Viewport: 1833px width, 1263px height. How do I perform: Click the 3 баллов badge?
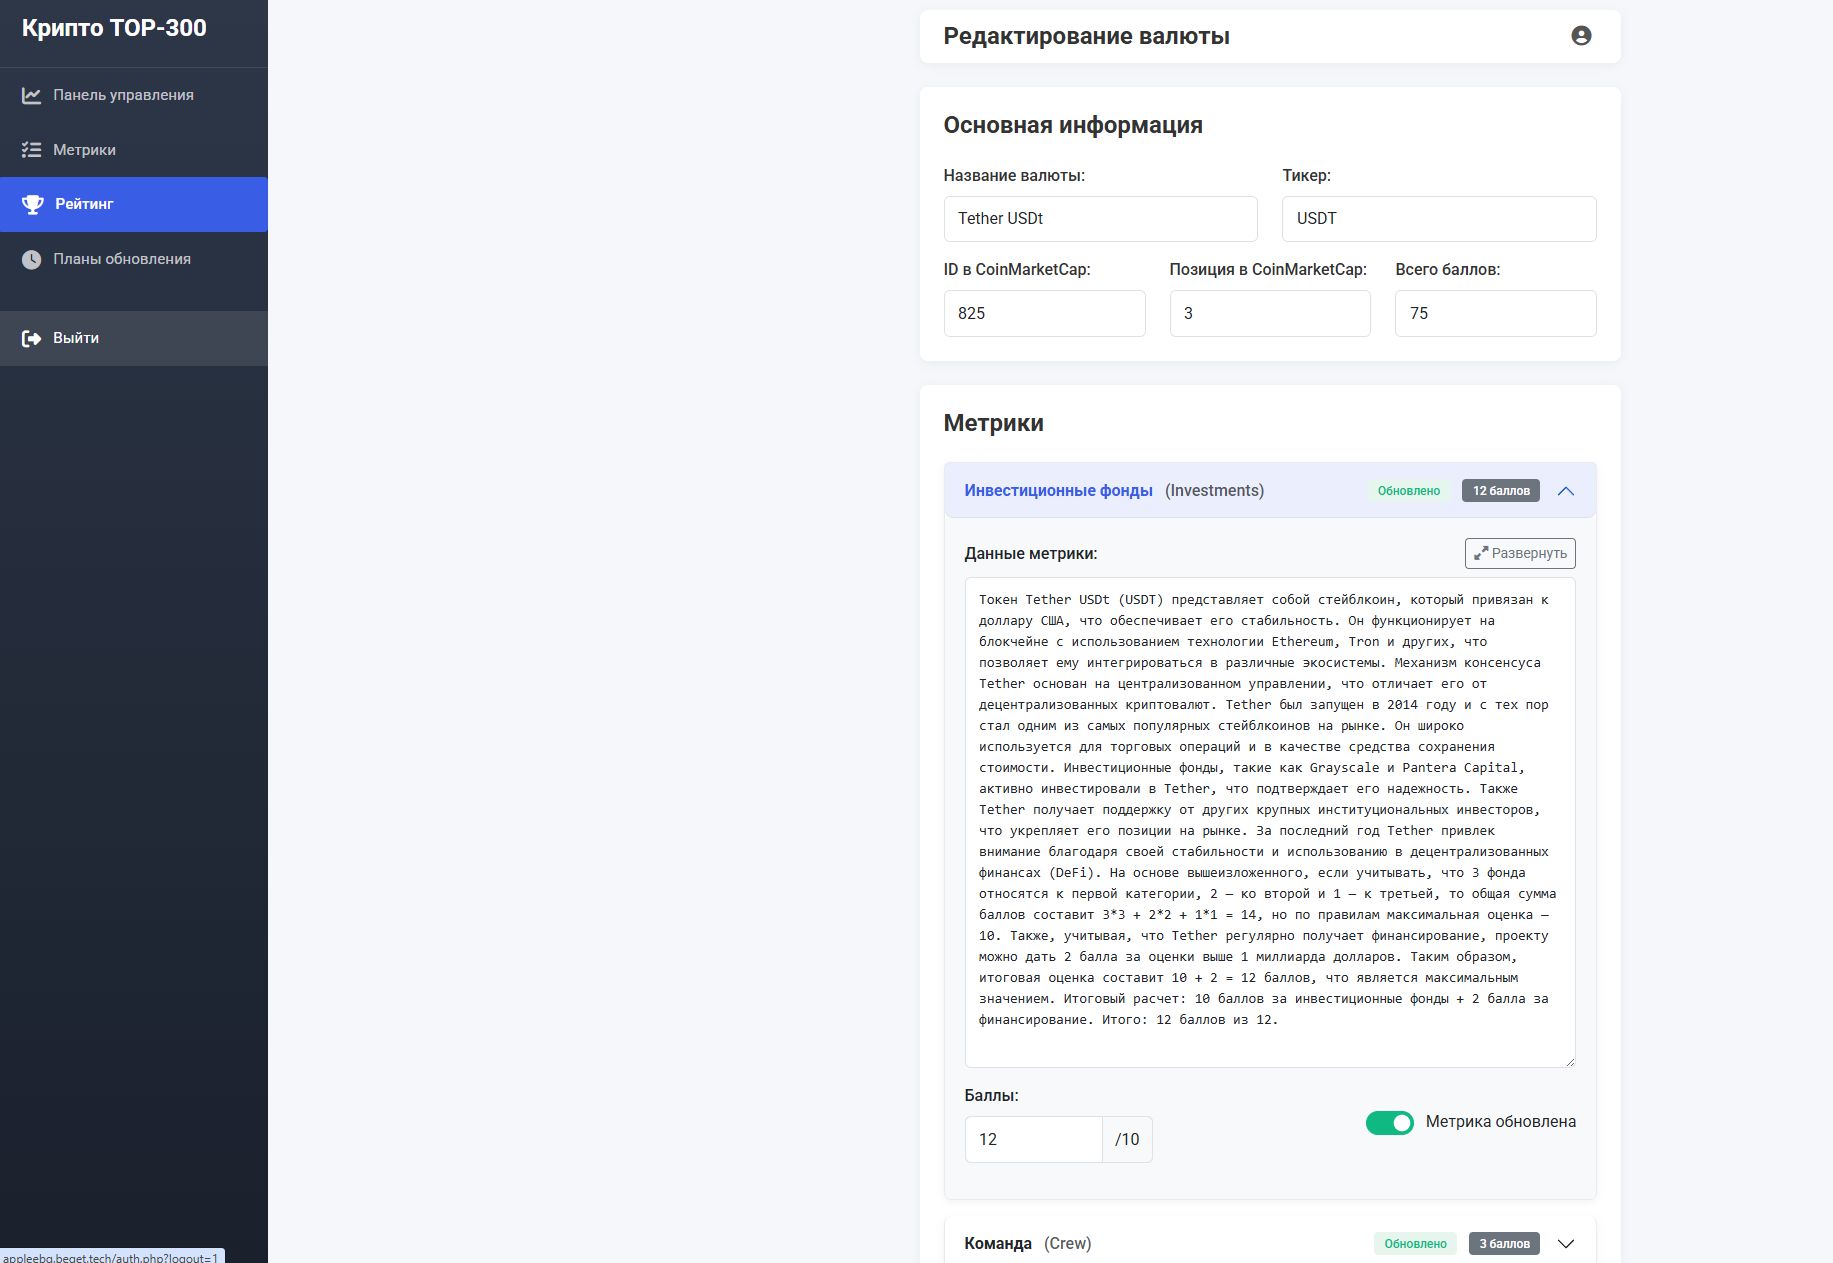pyautogui.click(x=1504, y=1244)
